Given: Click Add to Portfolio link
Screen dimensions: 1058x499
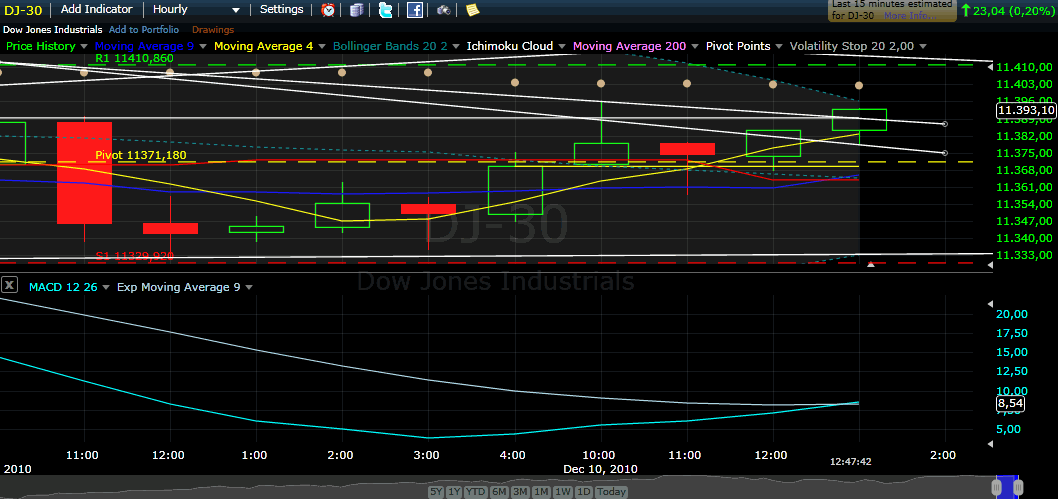Looking at the screenshot, I should pos(144,30).
